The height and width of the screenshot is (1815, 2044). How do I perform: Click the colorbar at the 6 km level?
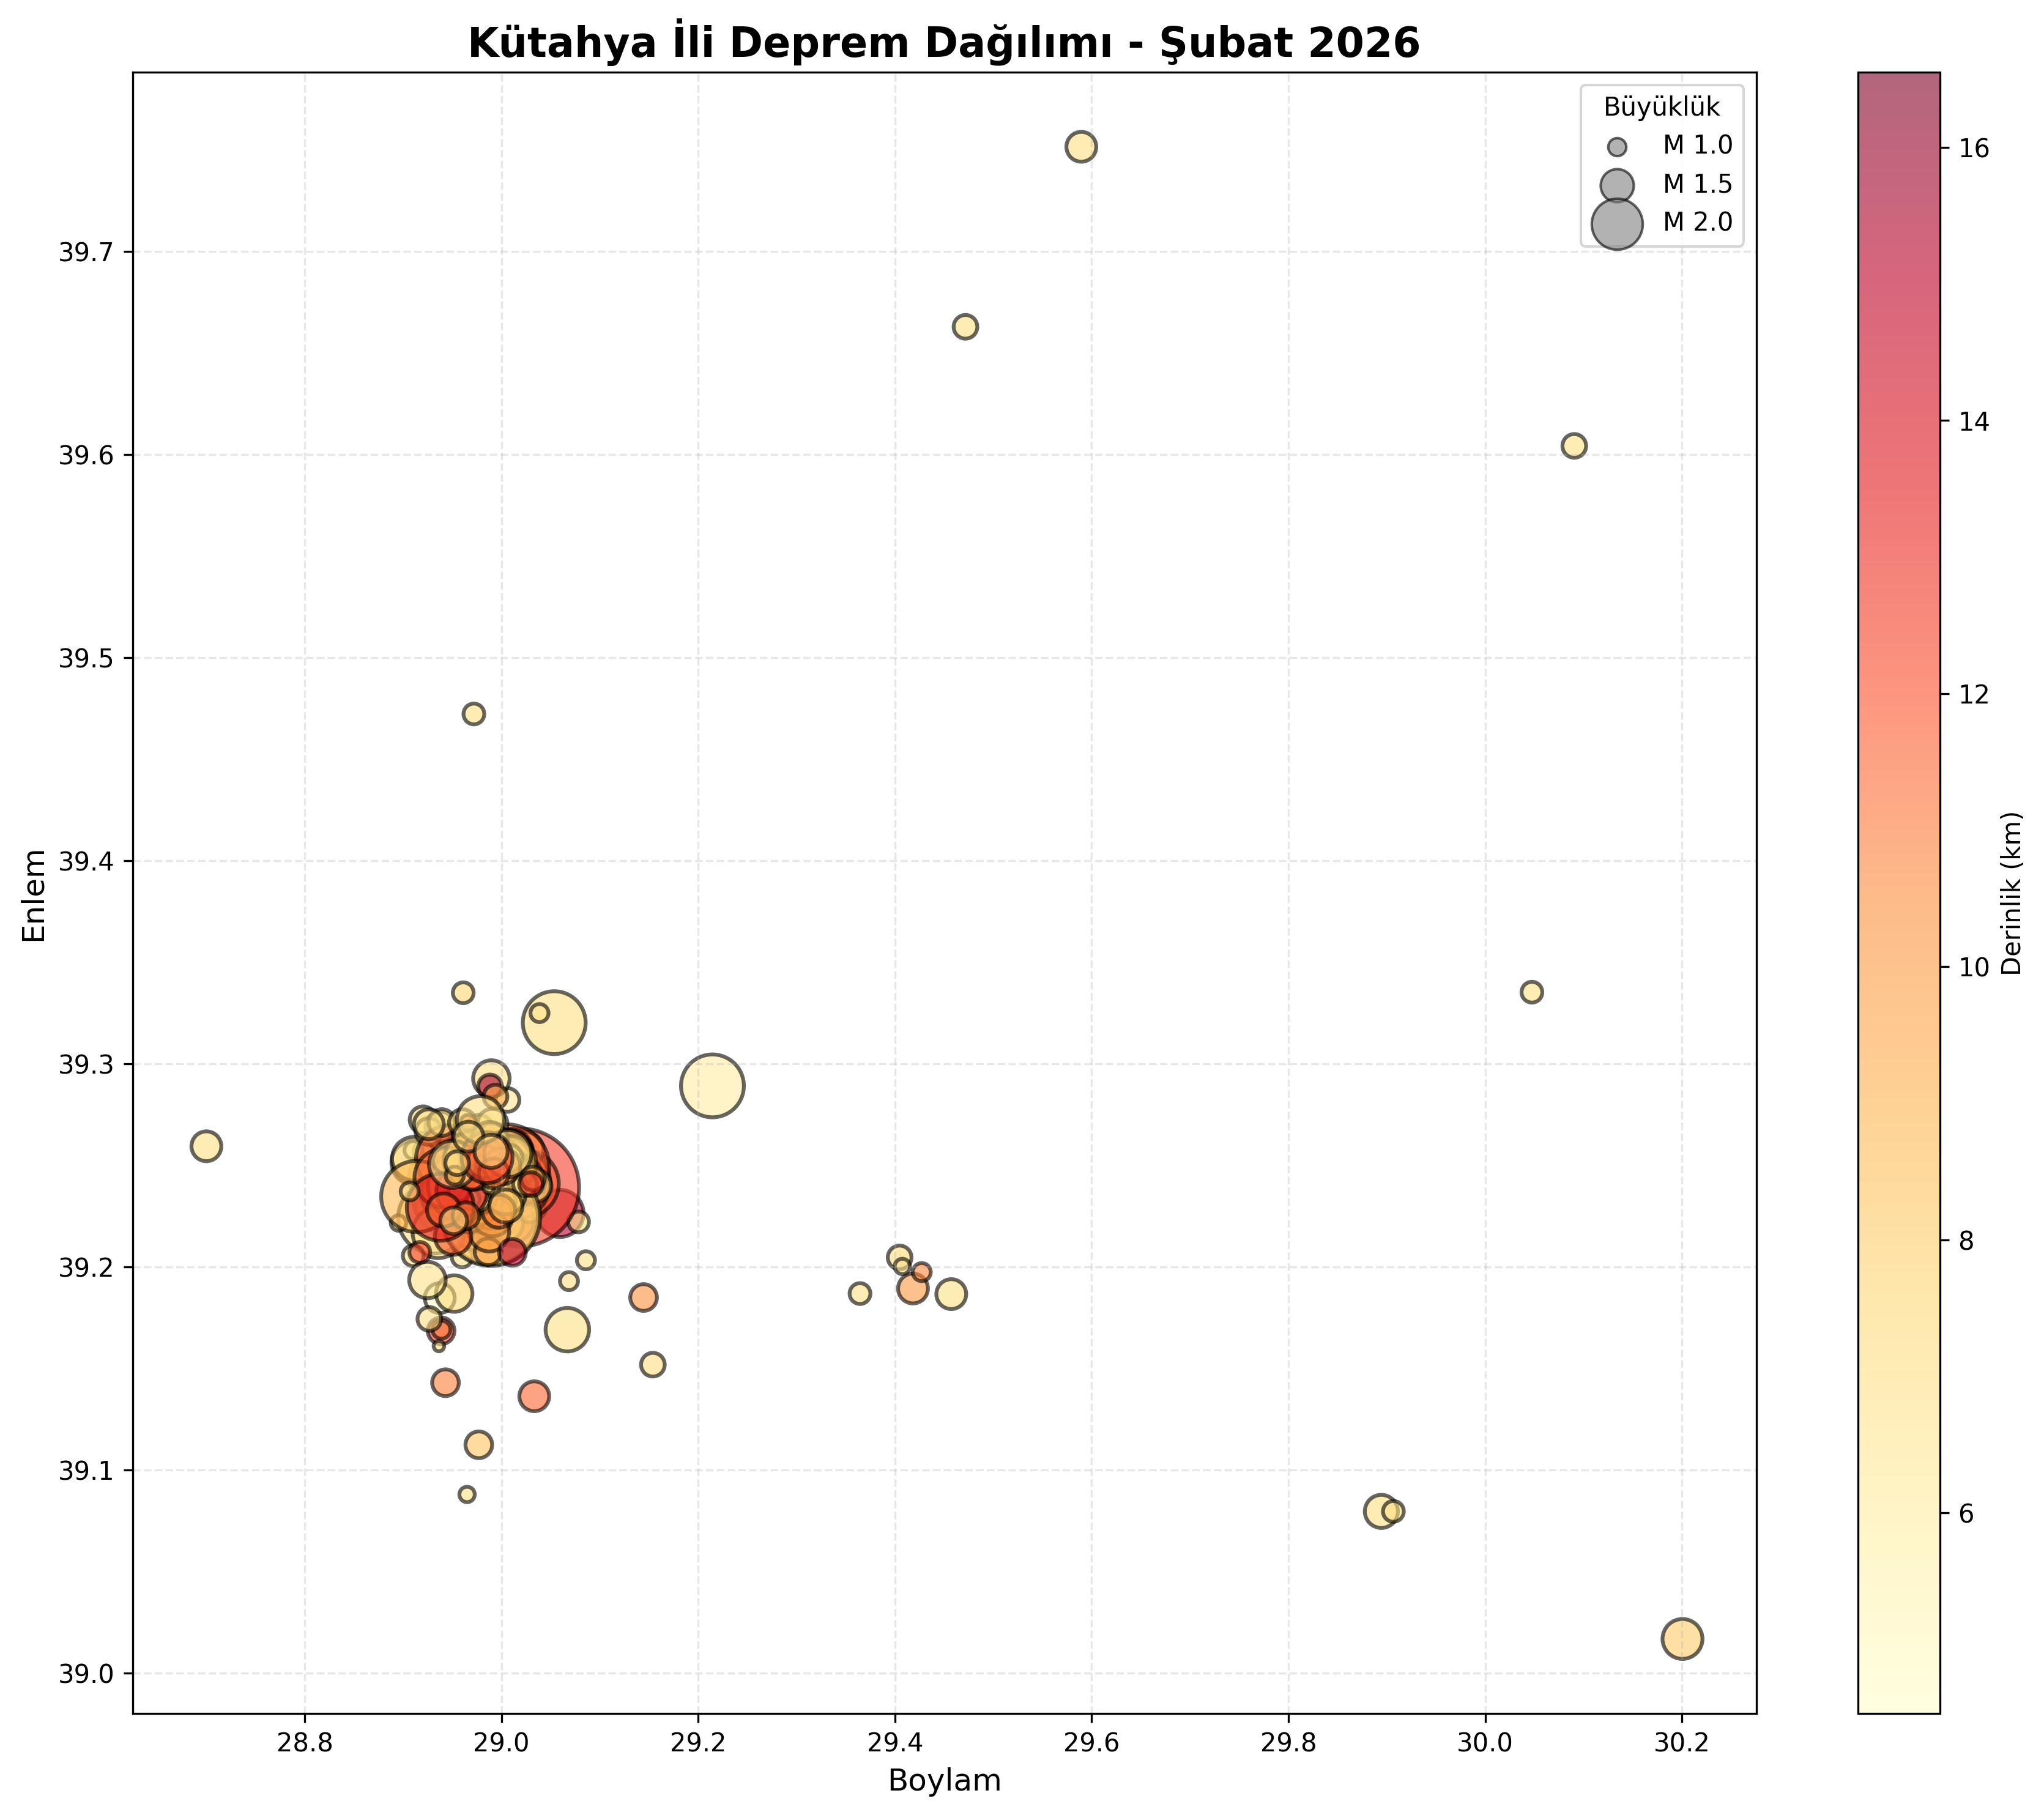point(1899,1514)
